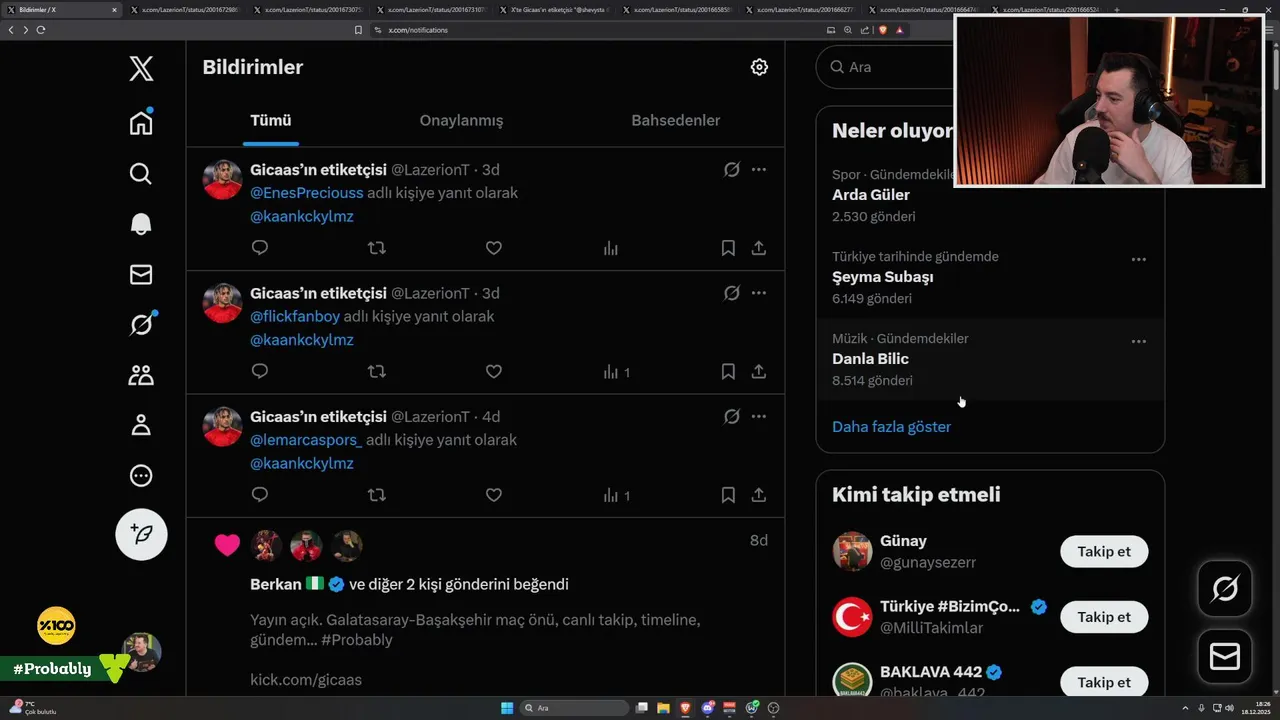1280x720 pixels.
Task: Open @lemarcaspors_ mention link
Action: (306, 440)
